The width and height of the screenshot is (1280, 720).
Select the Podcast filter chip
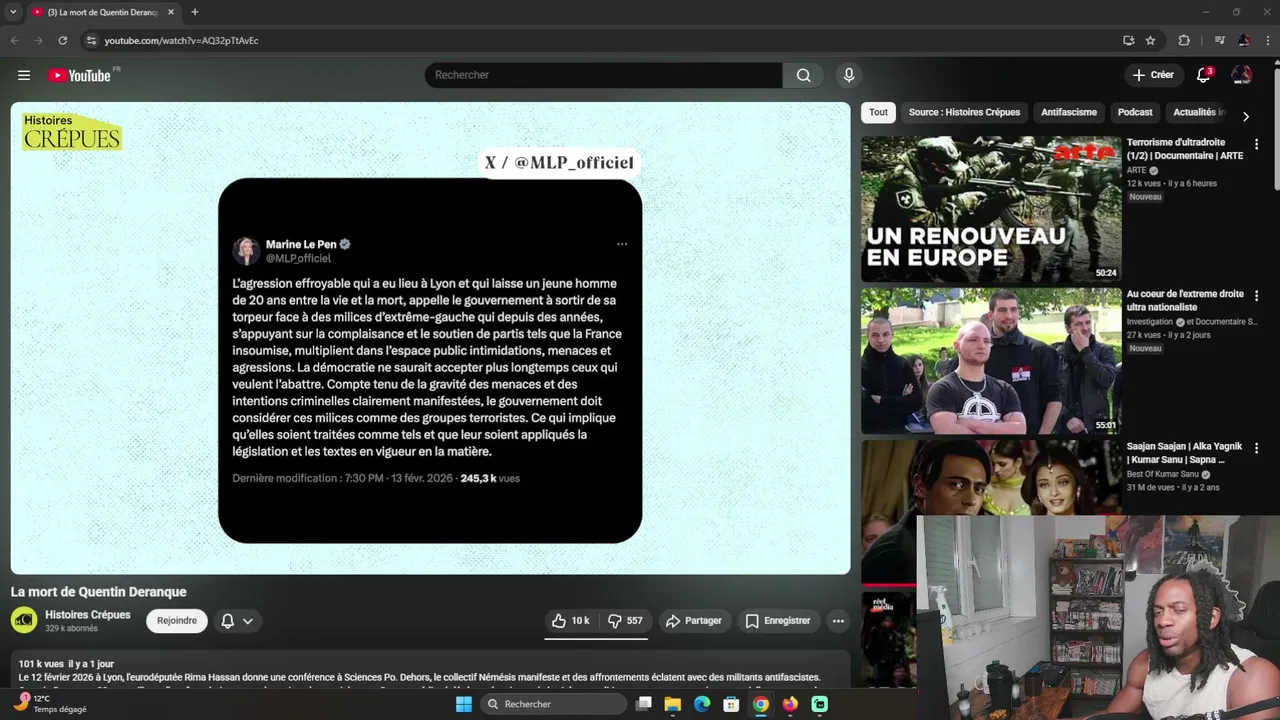1135,112
